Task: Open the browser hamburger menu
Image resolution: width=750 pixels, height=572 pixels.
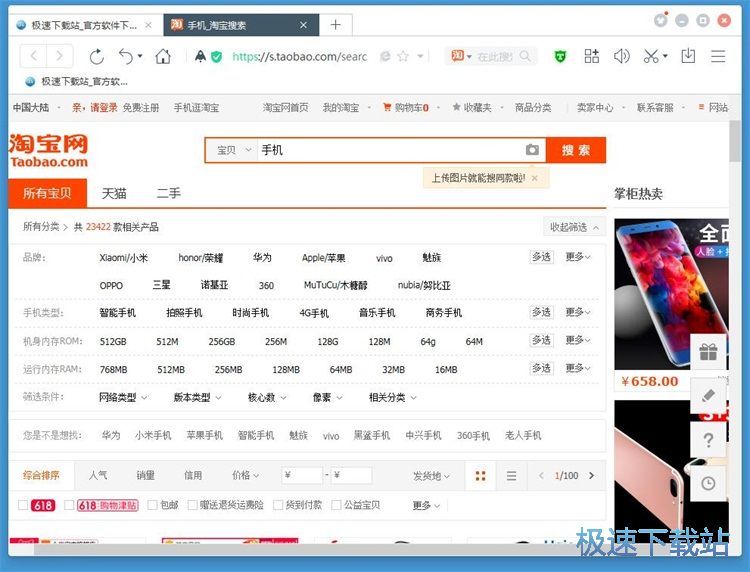Action: point(718,56)
